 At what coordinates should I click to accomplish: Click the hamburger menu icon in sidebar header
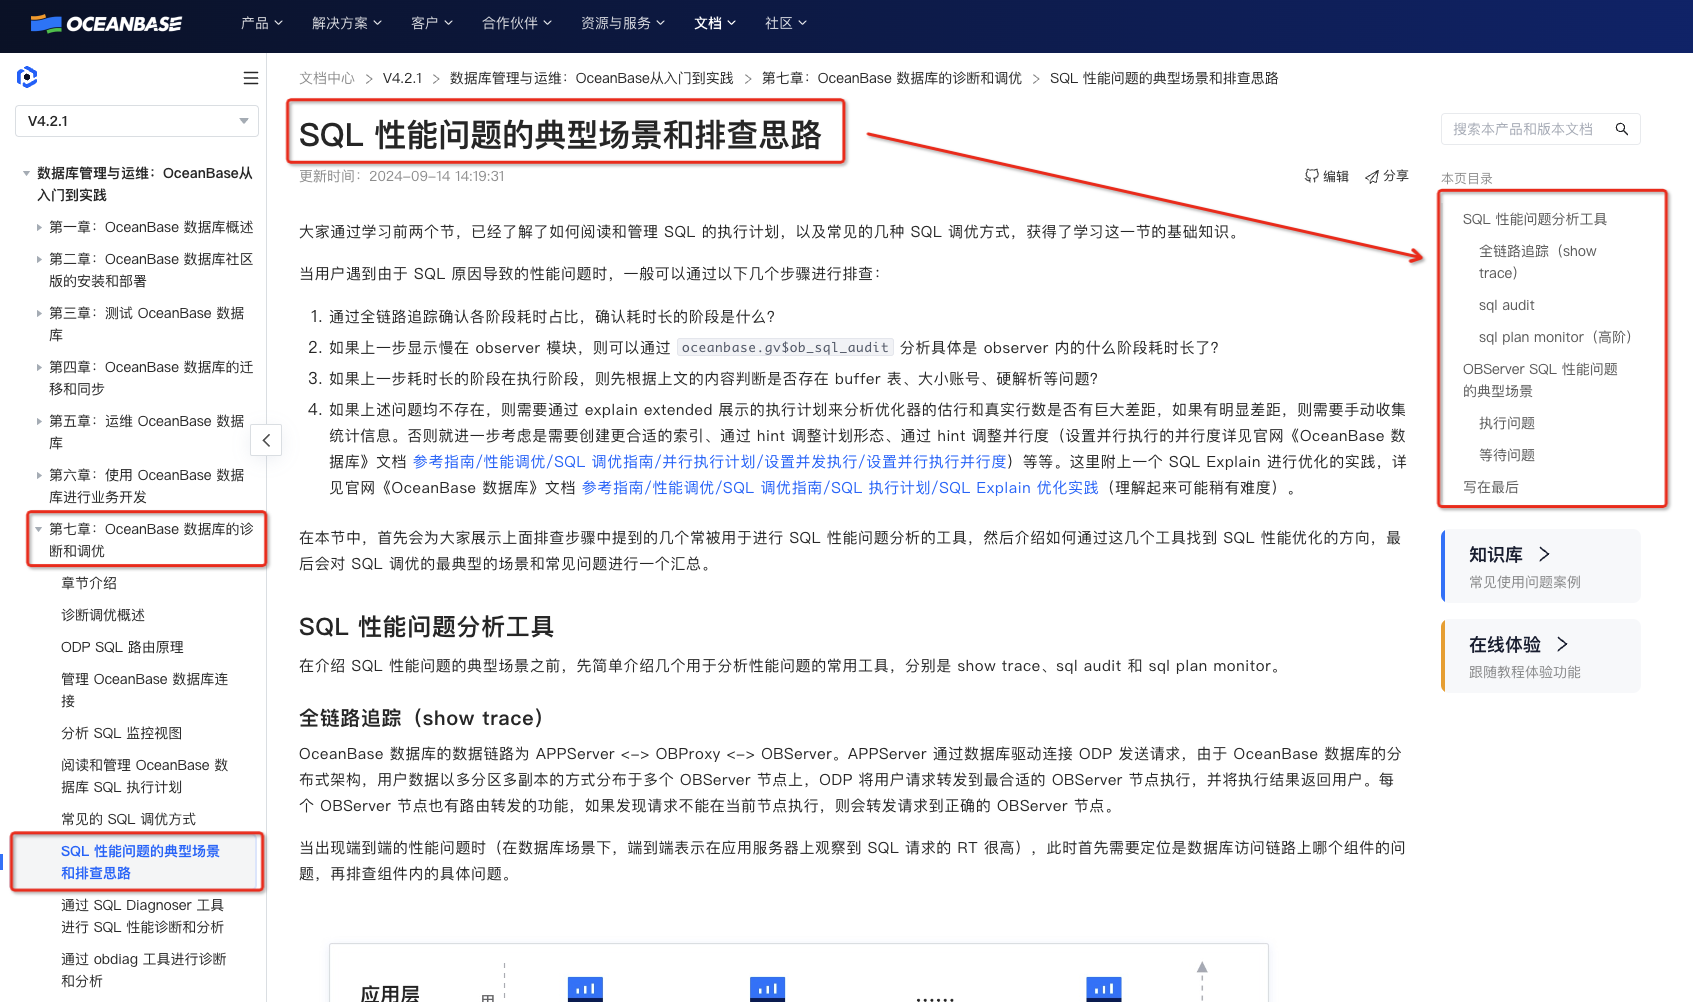point(251,77)
